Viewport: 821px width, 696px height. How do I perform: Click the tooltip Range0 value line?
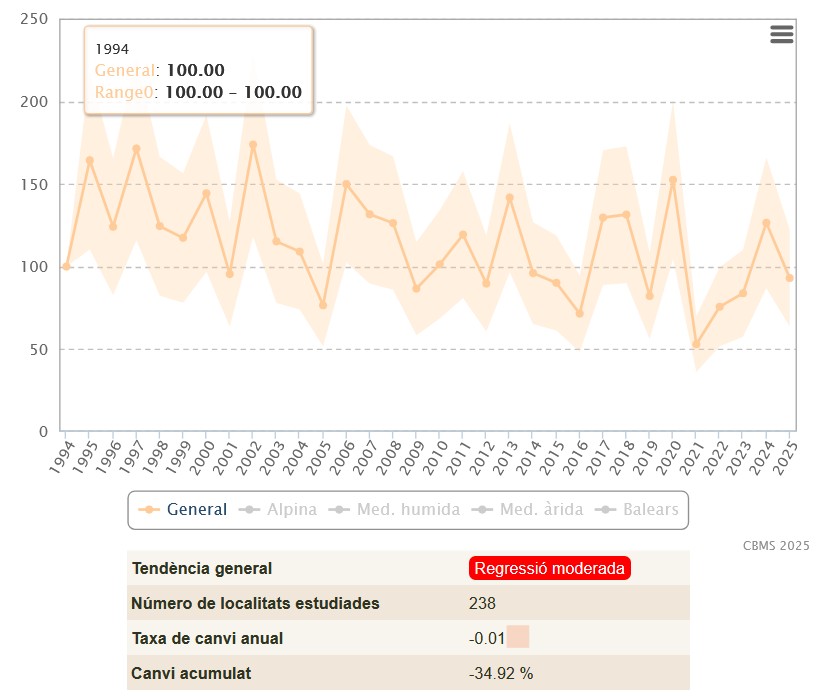click(x=198, y=92)
